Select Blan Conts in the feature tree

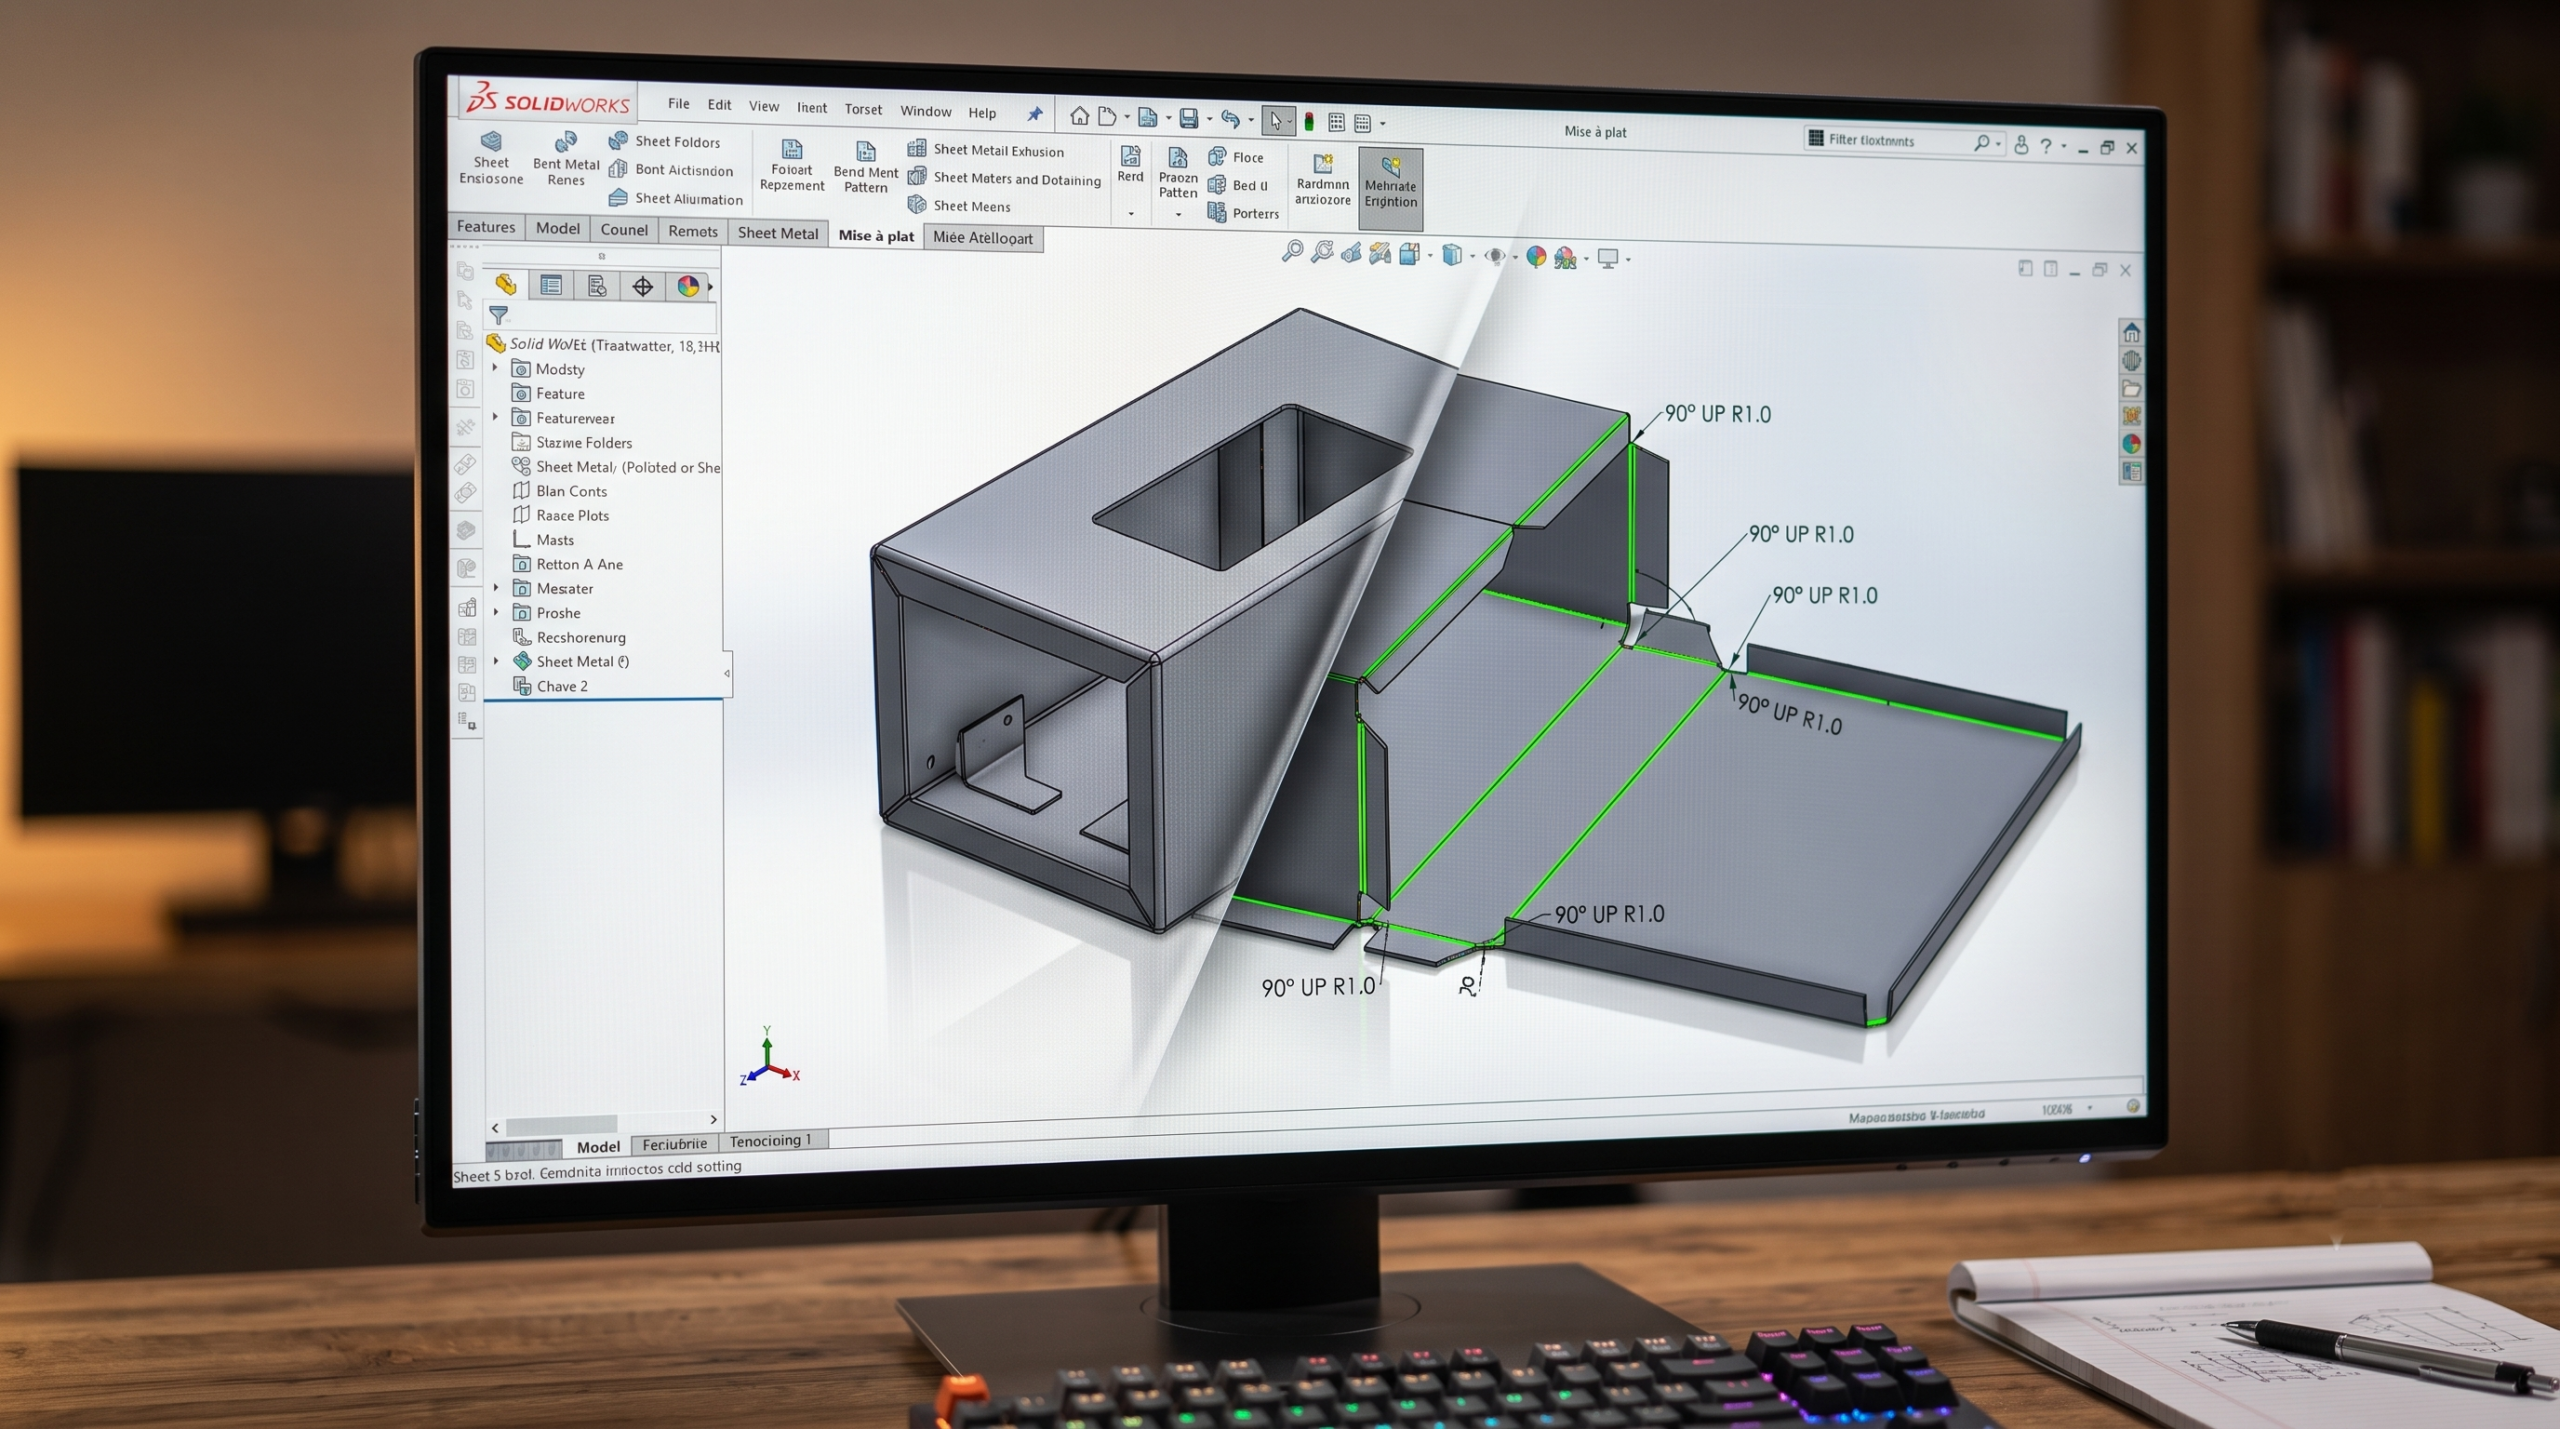click(x=560, y=490)
